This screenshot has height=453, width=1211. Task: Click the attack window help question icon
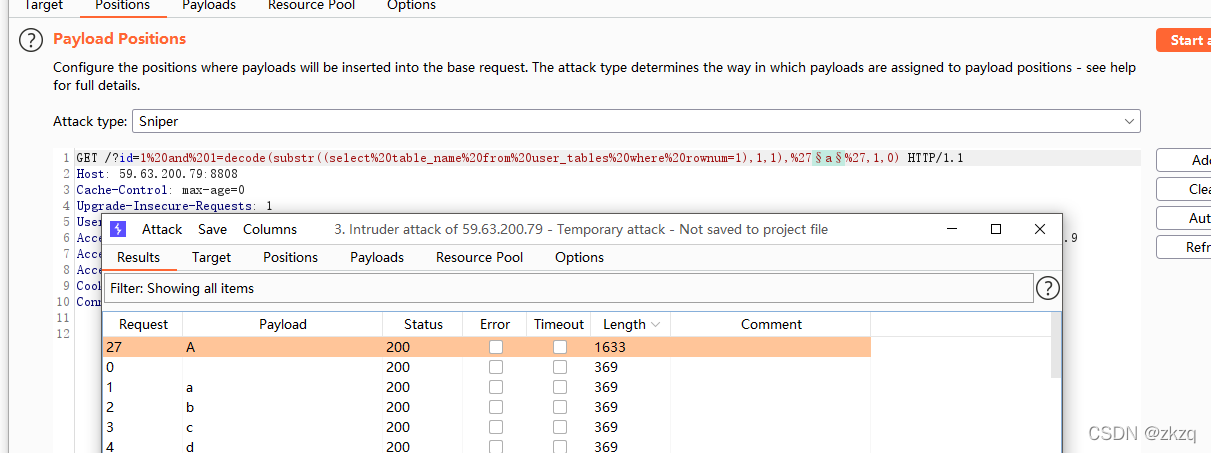click(x=1047, y=288)
